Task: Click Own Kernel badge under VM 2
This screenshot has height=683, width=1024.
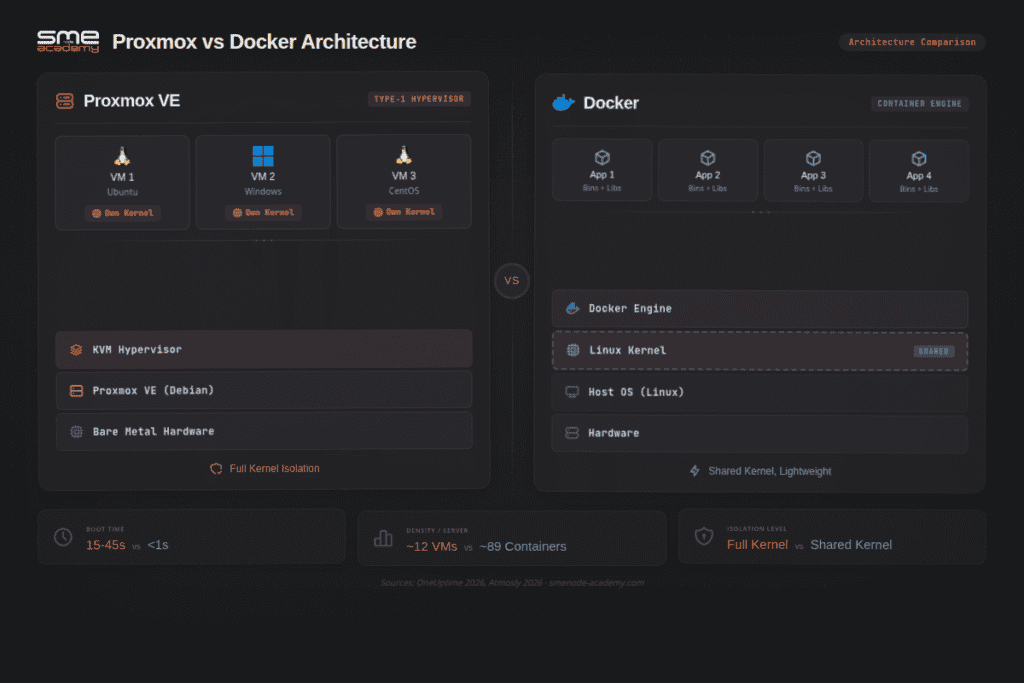Action: (263, 212)
